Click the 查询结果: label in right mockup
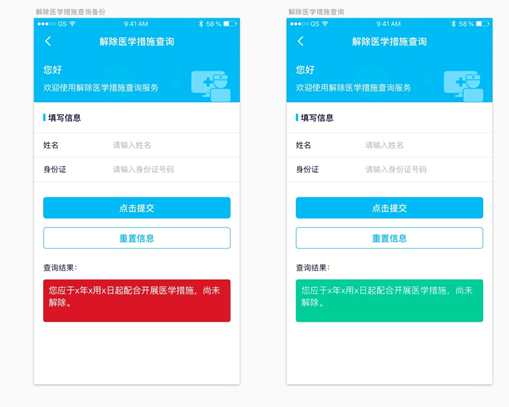This screenshot has width=509, height=407. click(x=313, y=267)
